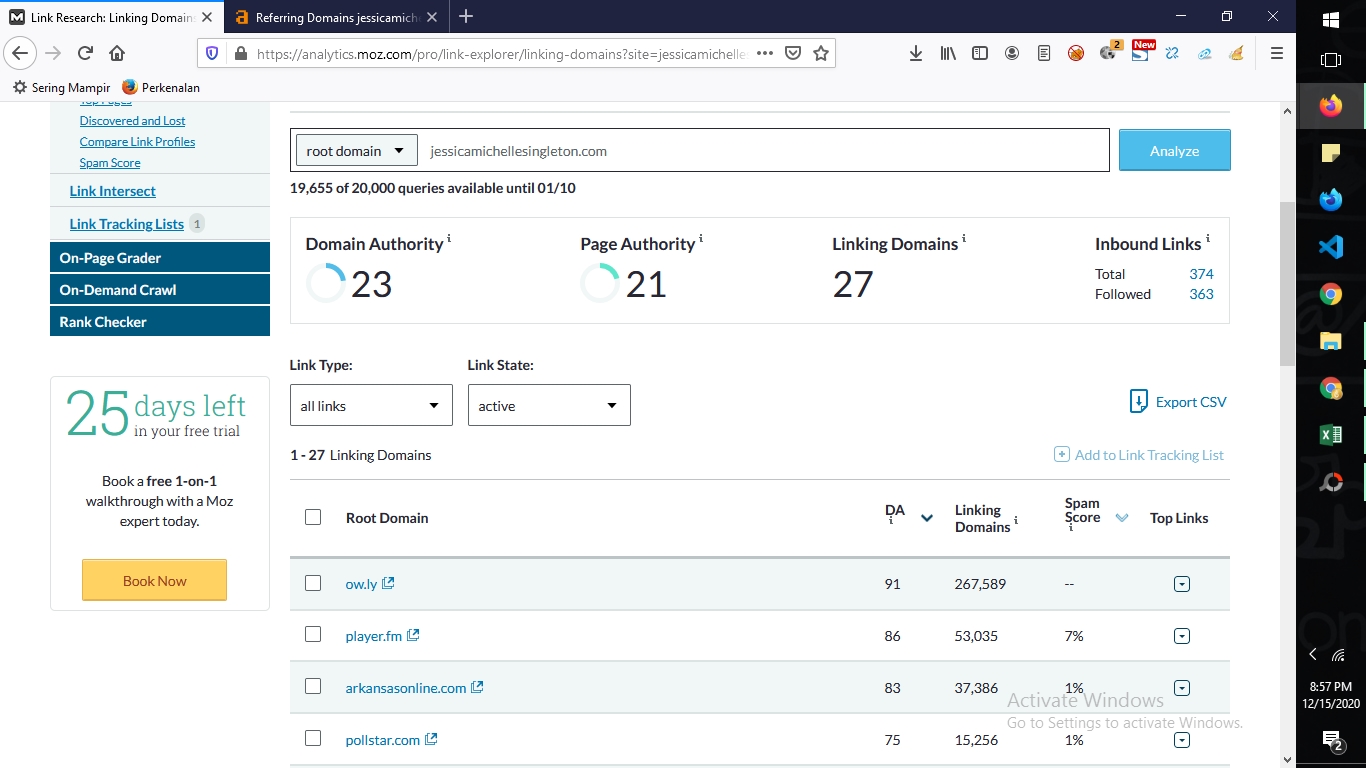Open the external link icon beside player.fm
This screenshot has width=1366, height=768.
point(413,635)
